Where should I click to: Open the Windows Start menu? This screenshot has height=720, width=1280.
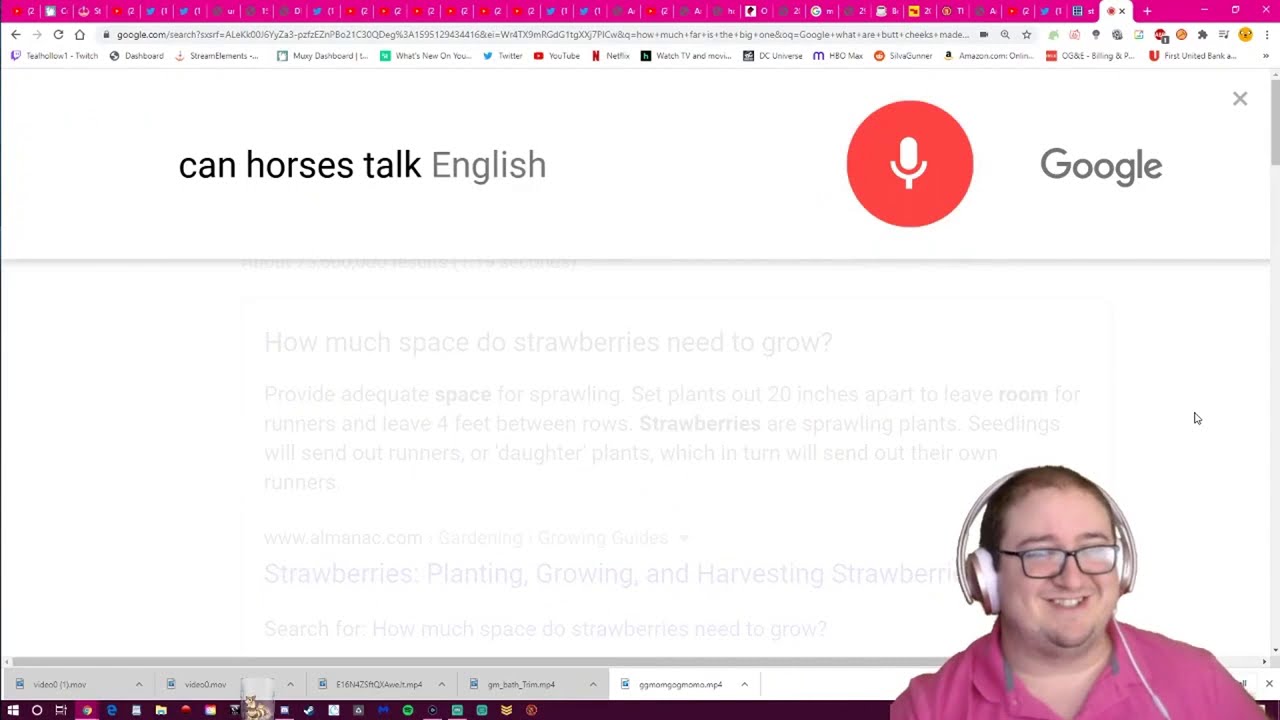tap(13, 710)
